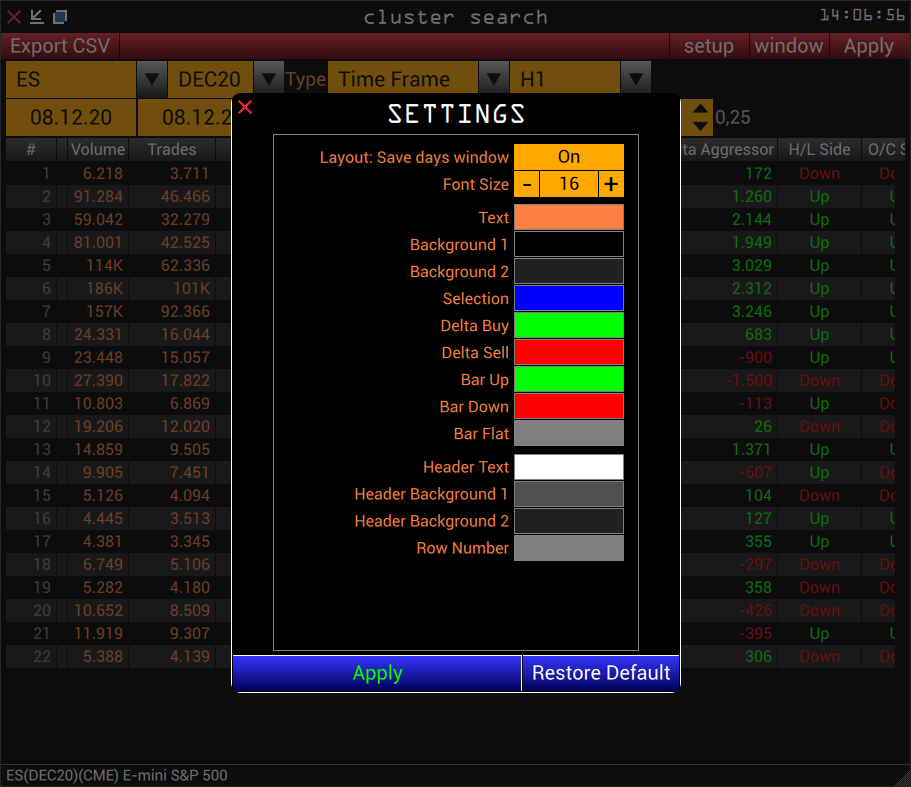Close the Settings dialog via red X icon
This screenshot has height=787, width=911.
(245, 107)
